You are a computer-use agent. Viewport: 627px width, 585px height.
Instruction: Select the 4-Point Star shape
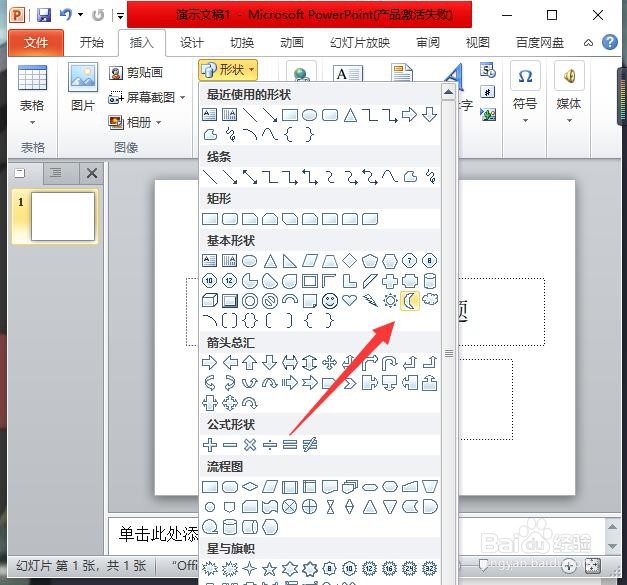(250, 568)
